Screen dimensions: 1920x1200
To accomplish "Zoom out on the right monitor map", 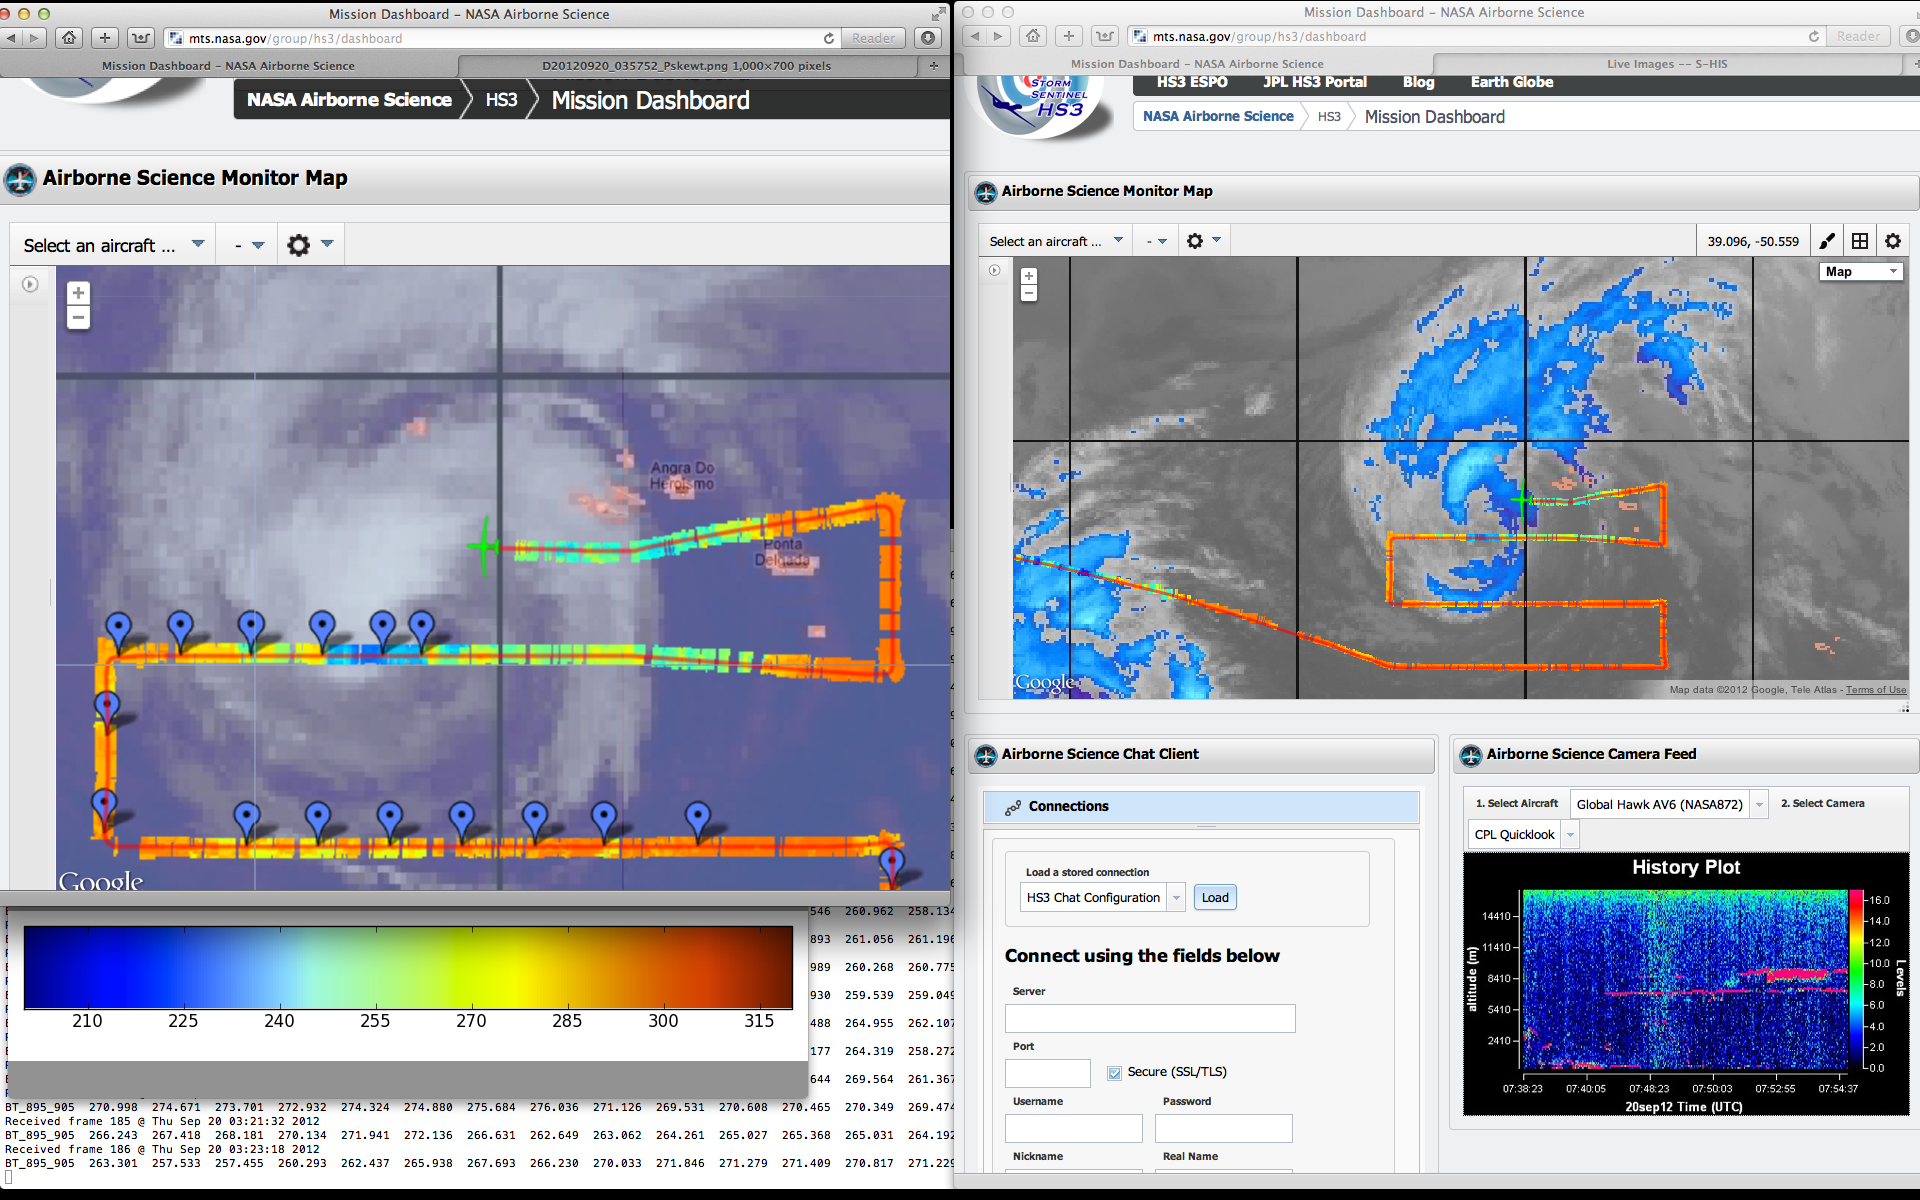I will point(1029,294).
